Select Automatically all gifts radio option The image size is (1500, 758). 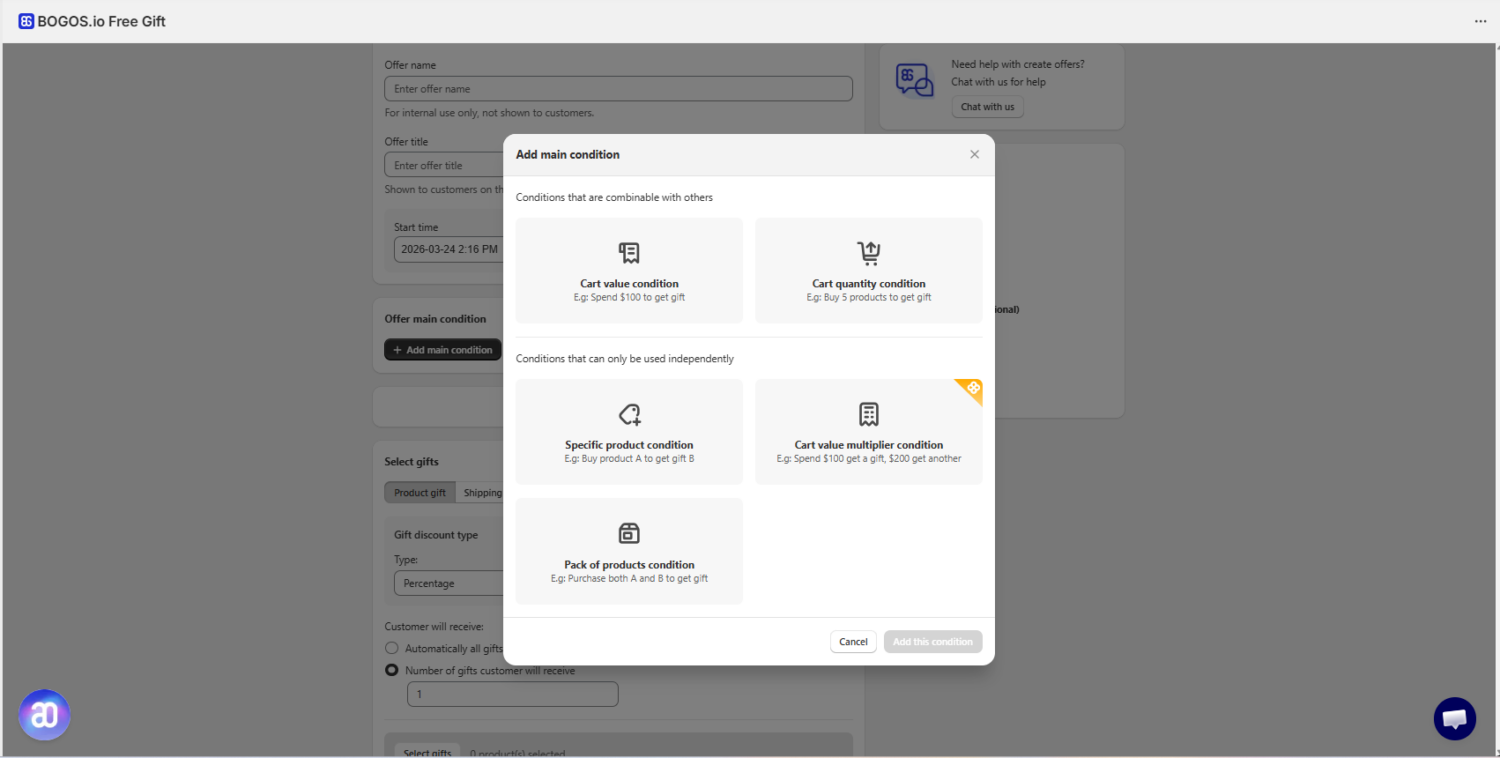[x=392, y=649]
